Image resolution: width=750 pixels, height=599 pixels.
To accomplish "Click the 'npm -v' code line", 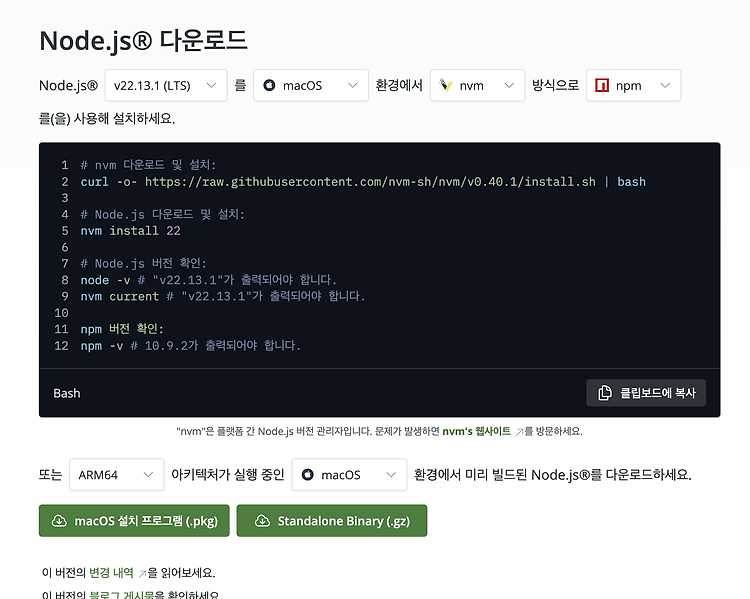I will pos(191,345).
